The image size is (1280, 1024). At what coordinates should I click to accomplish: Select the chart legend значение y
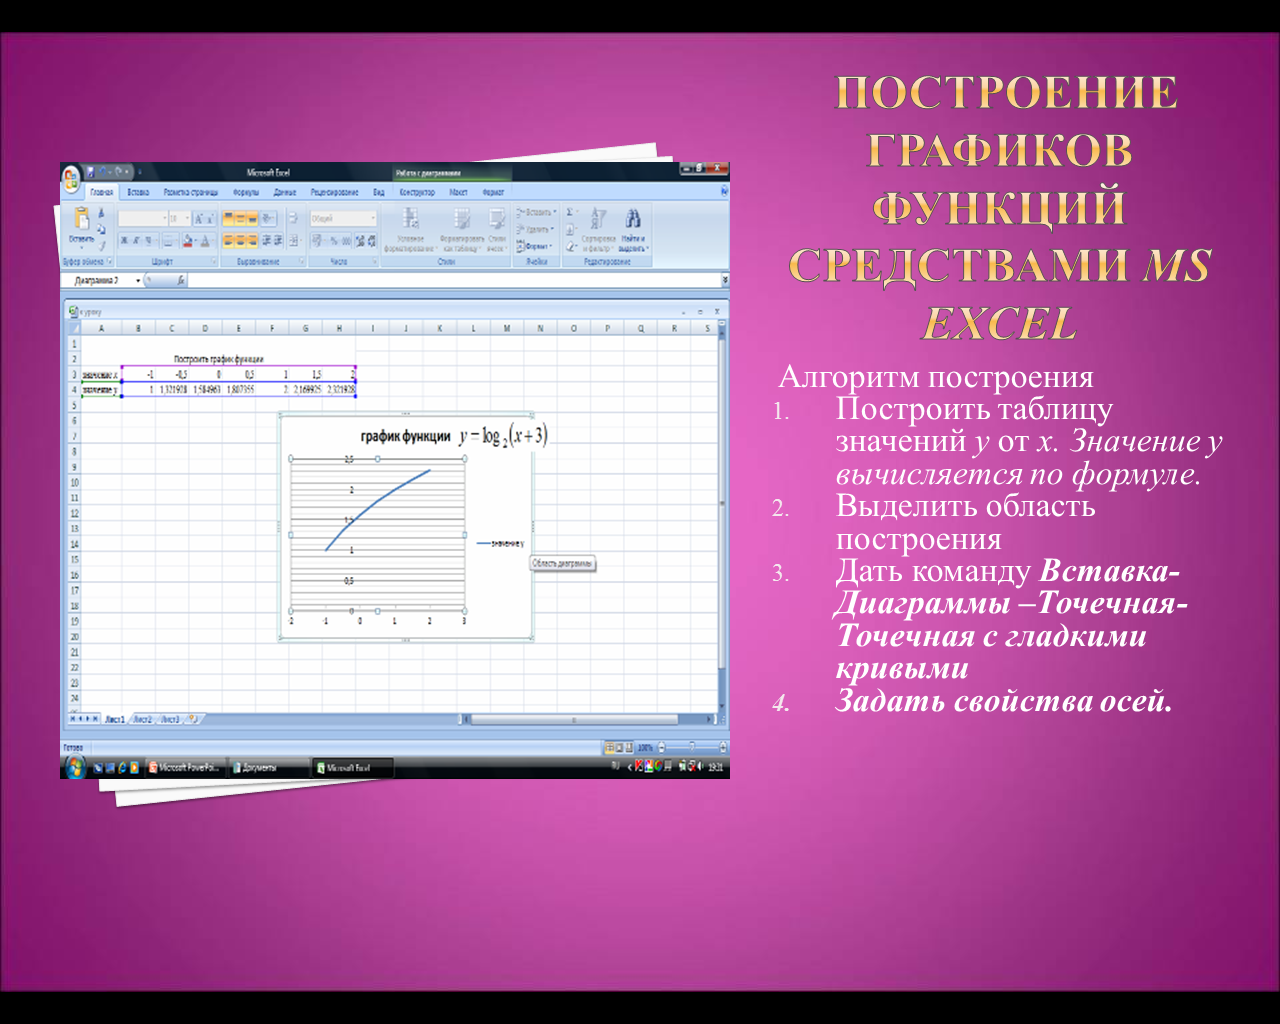pos(501,543)
